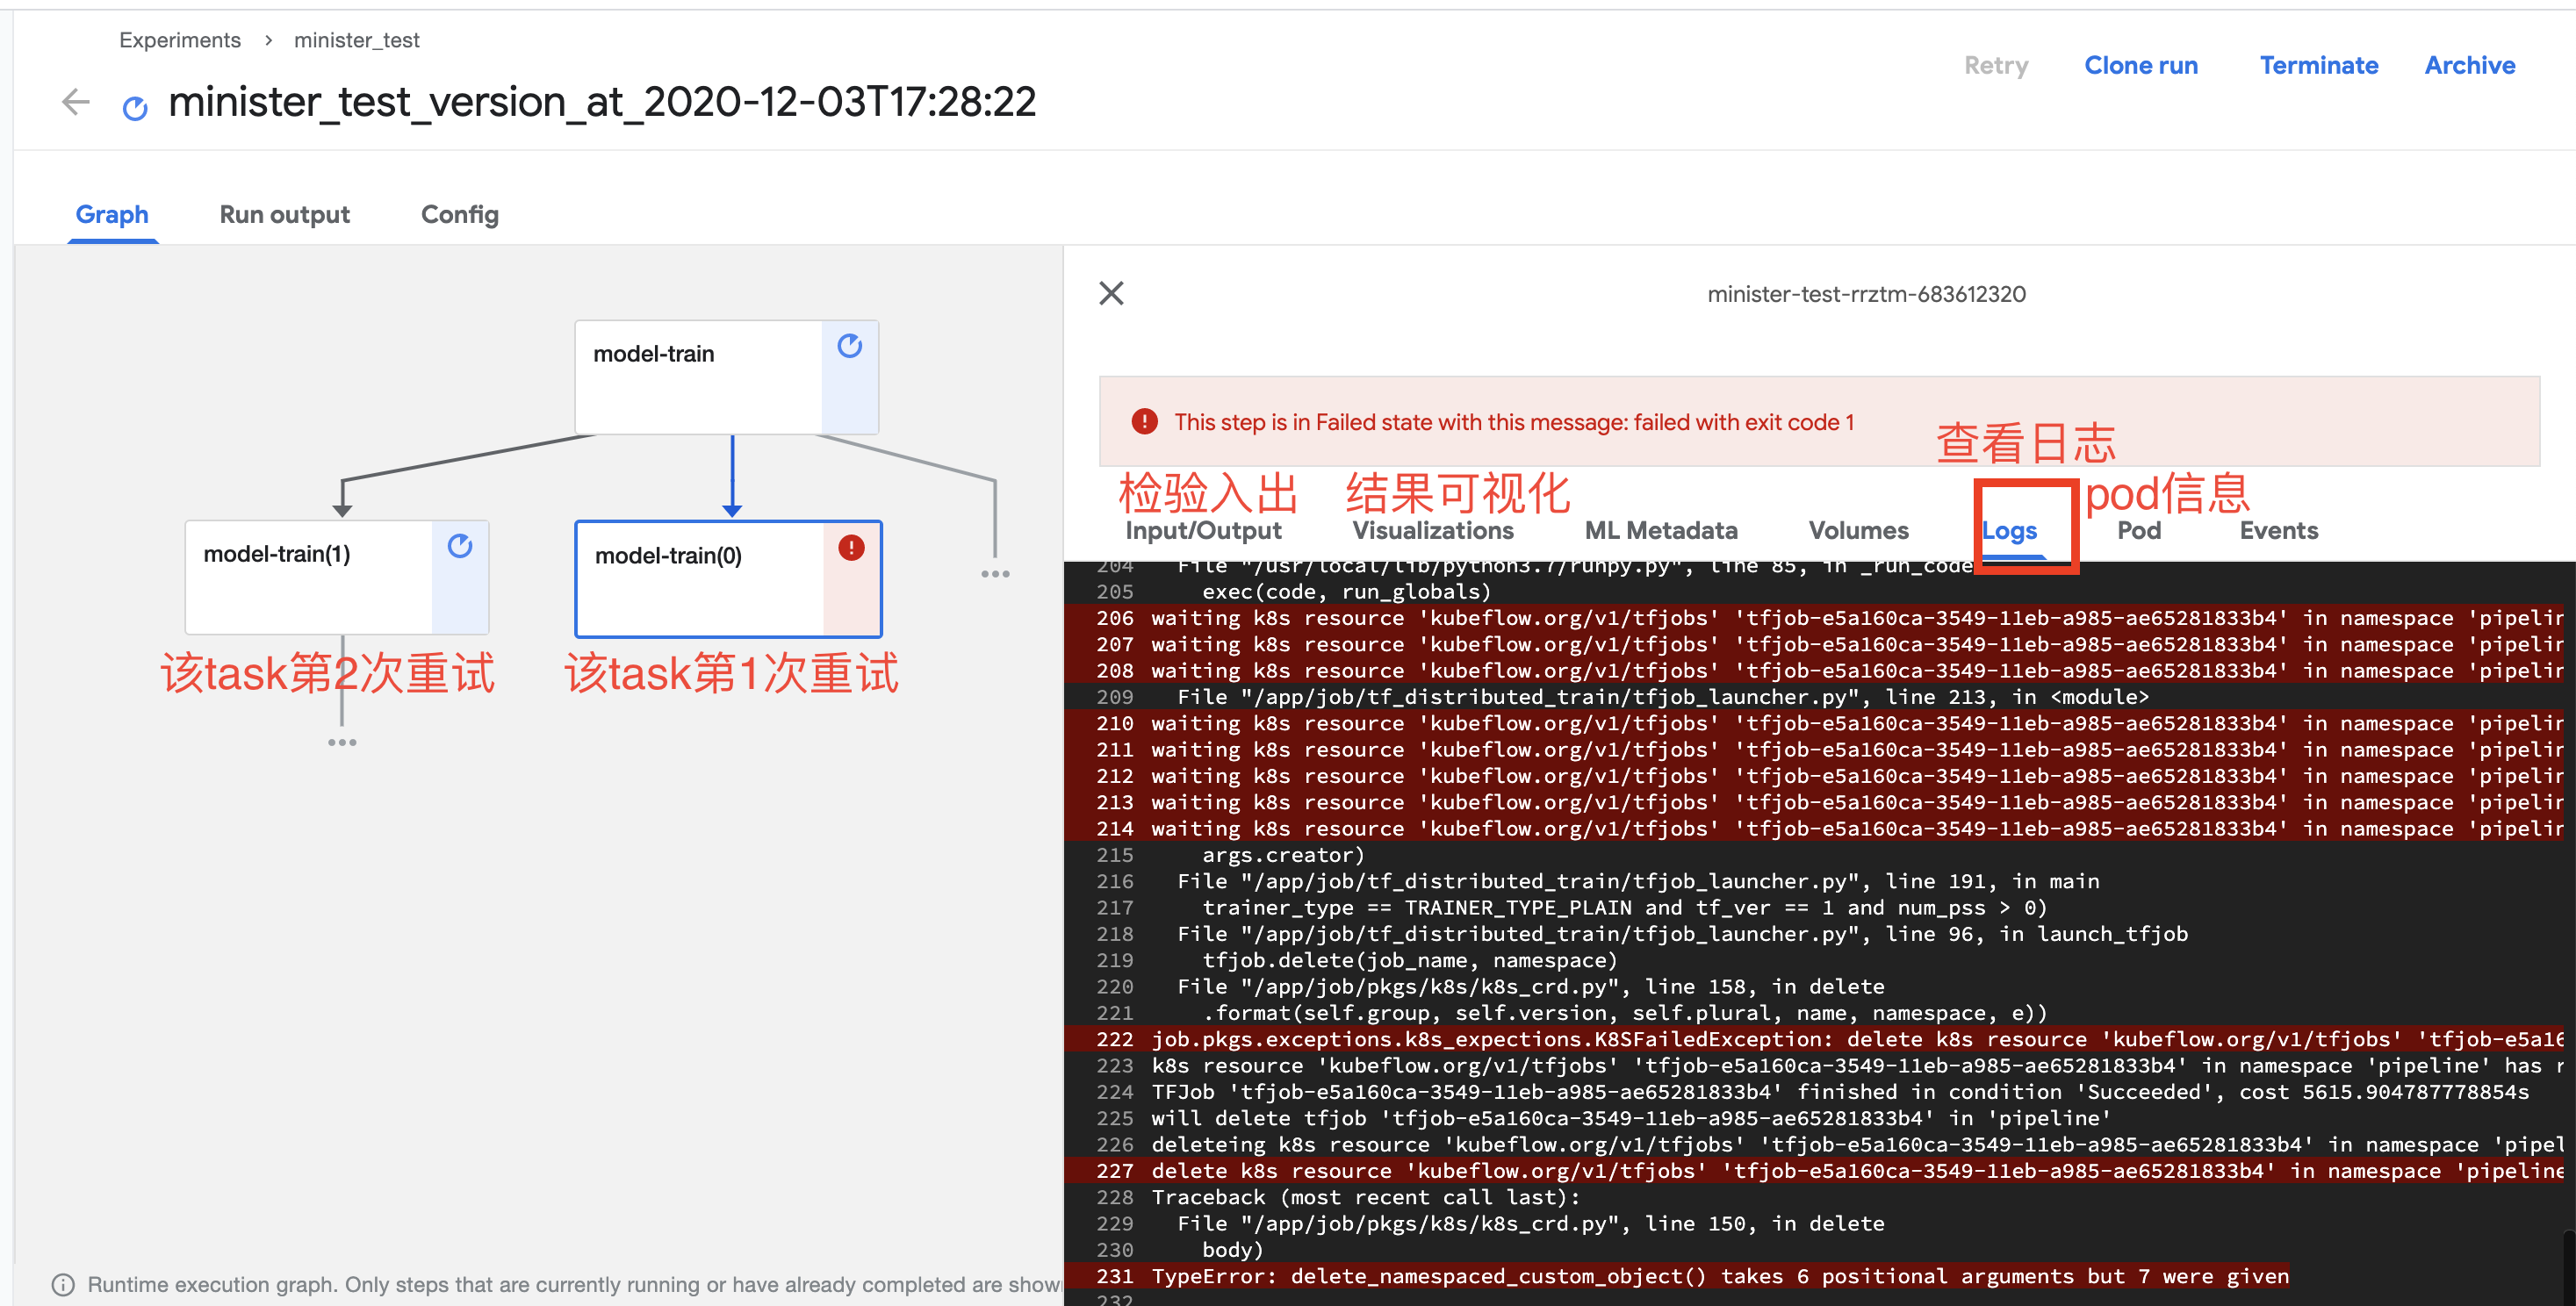The width and height of the screenshot is (2576, 1306).
Task: Click the running status icon beside run title
Action: [x=135, y=107]
